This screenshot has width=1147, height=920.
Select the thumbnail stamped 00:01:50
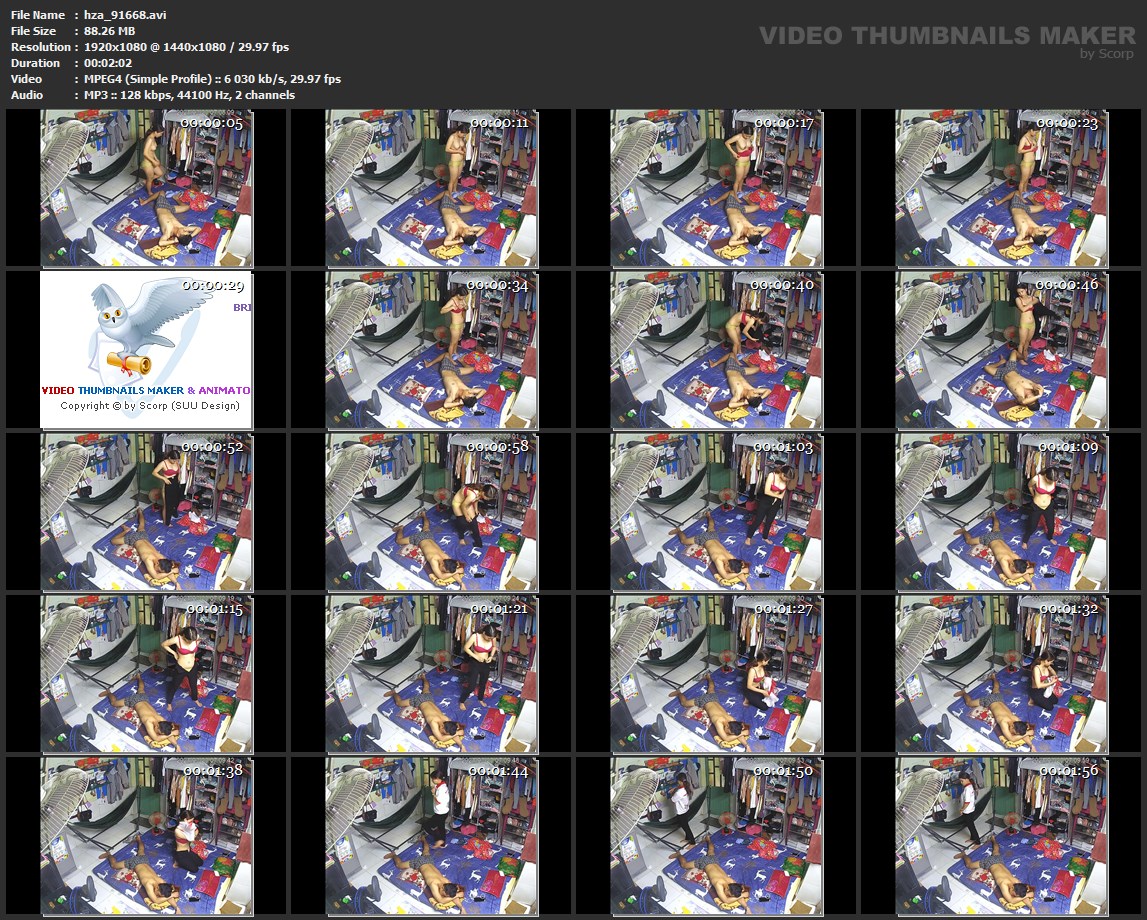(716, 837)
